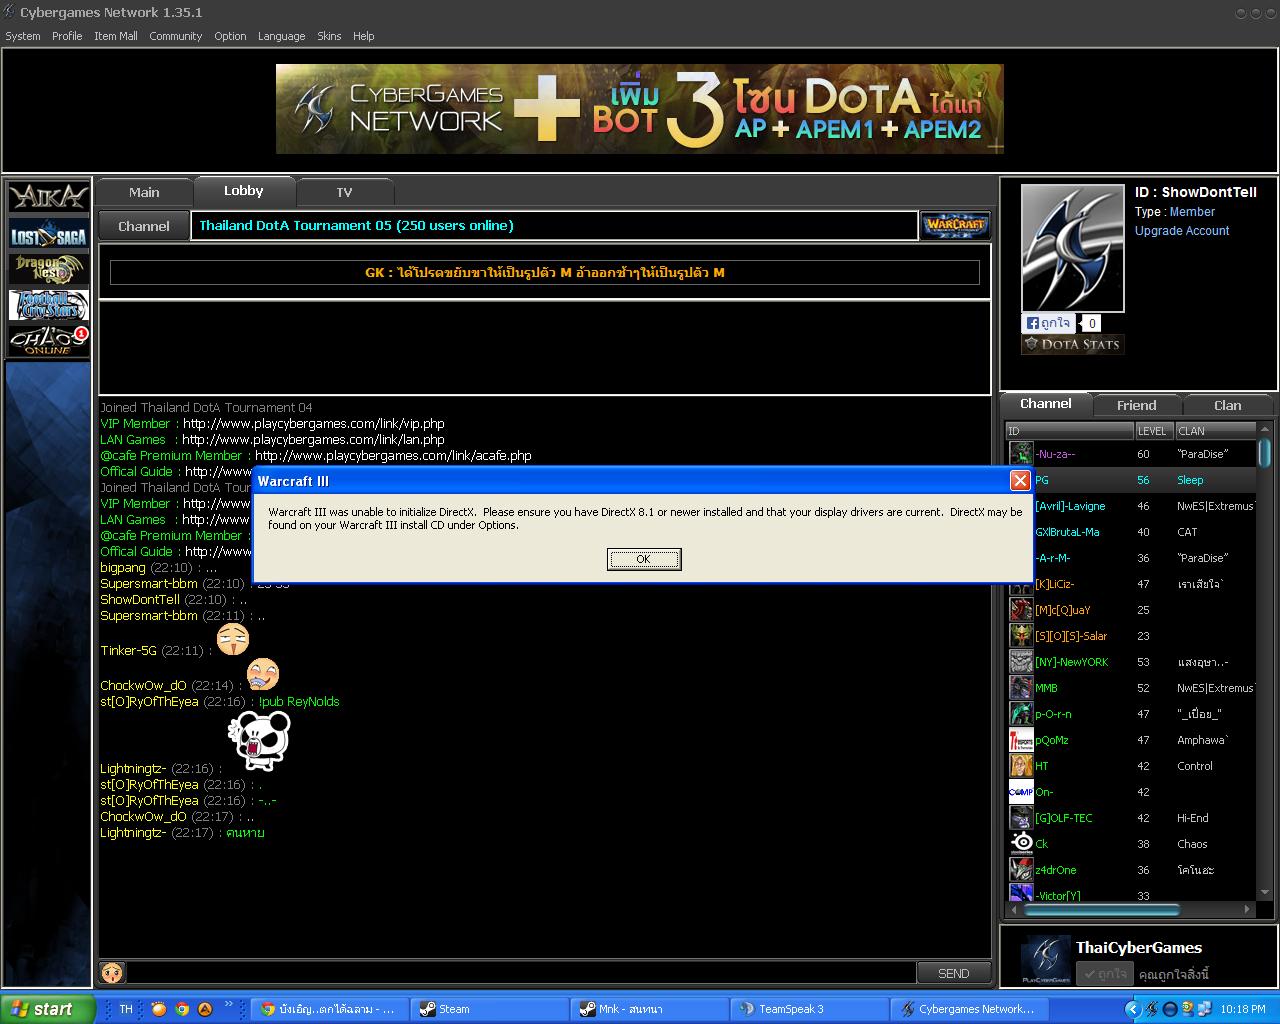Click avatar icon of user z4drOne
Viewport: 1280px width, 1024px height.
coord(1021,870)
